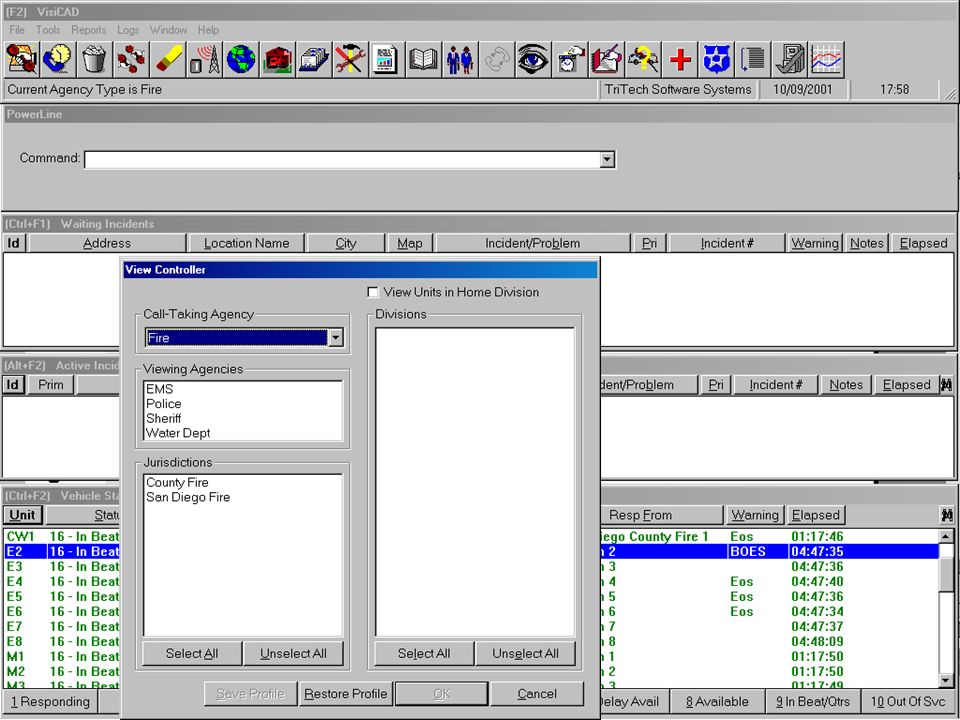Screen dimensions: 960x720
Task: Open the hammer and wrench tools icon
Action: pos(350,60)
